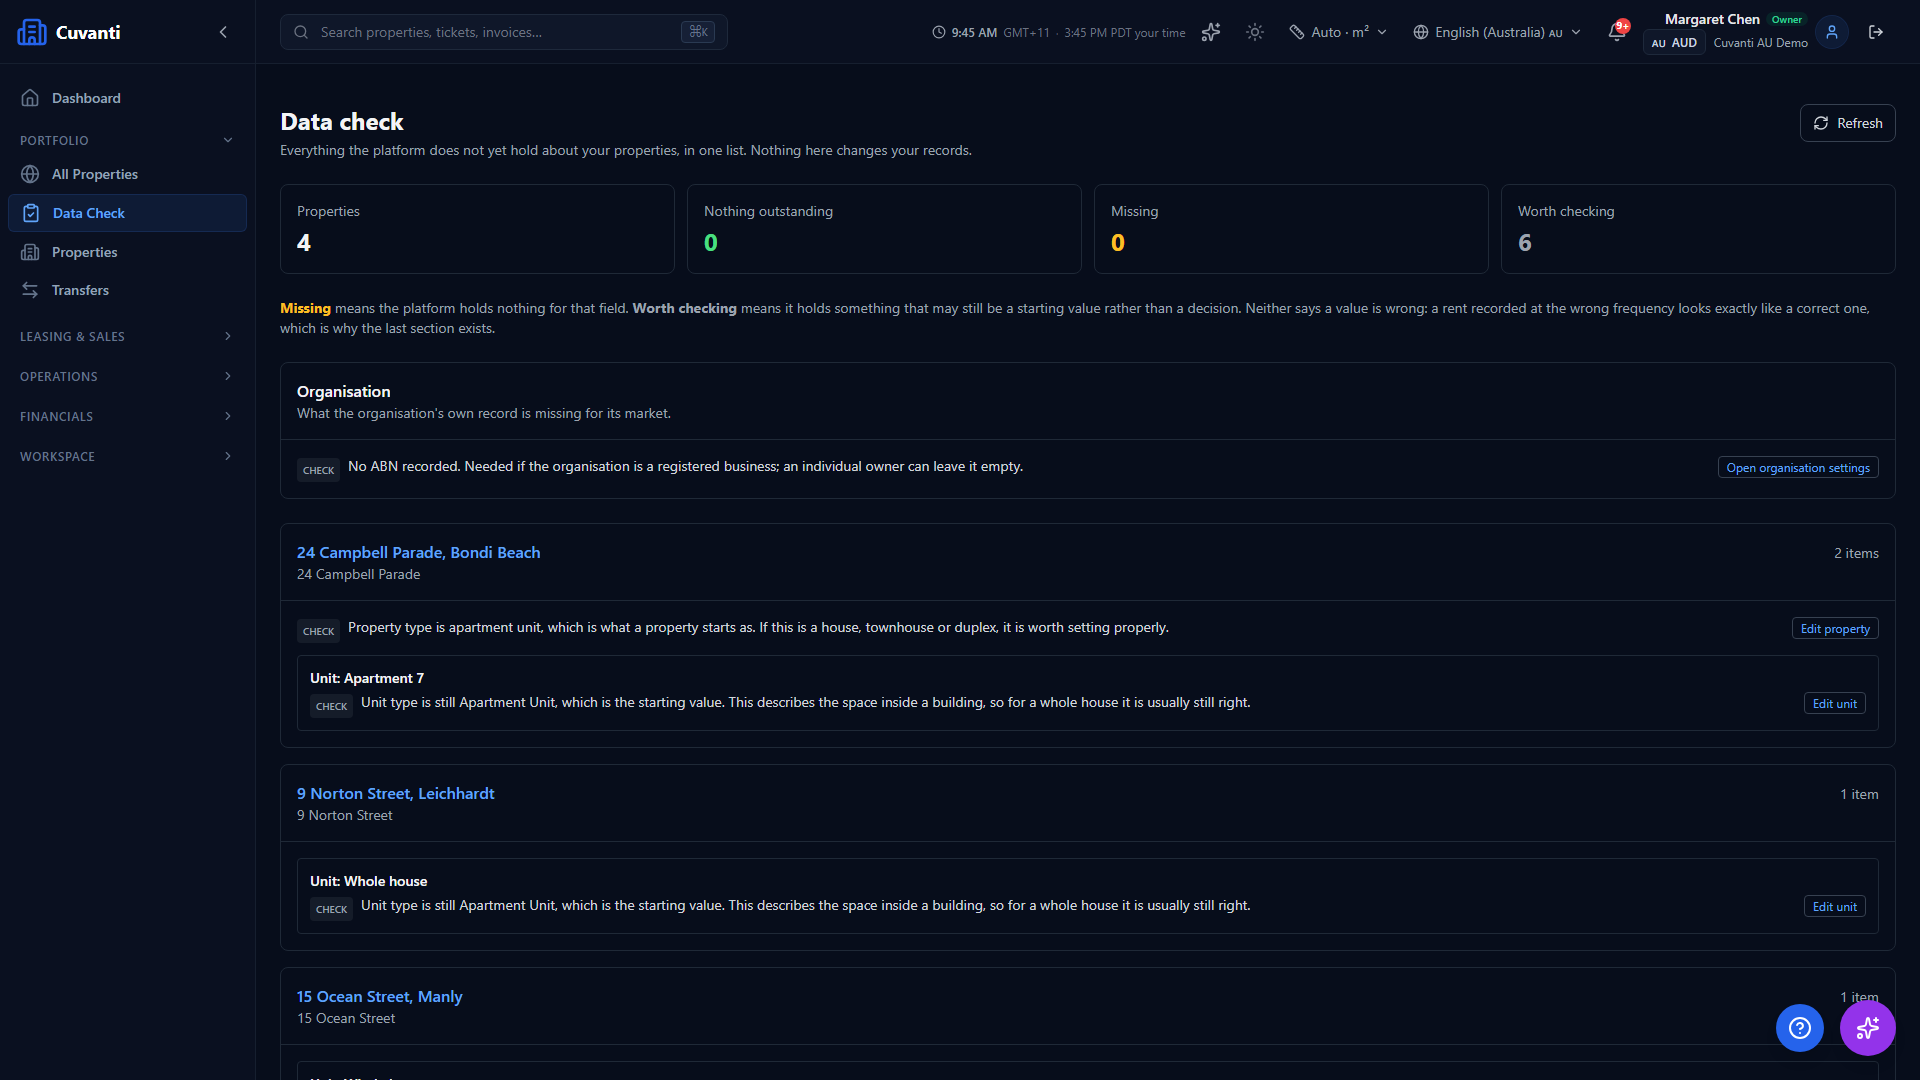Viewport: 1920px width, 1080px height.
Task: Open the user profile avatar
Action: (x=1832, y=32)
